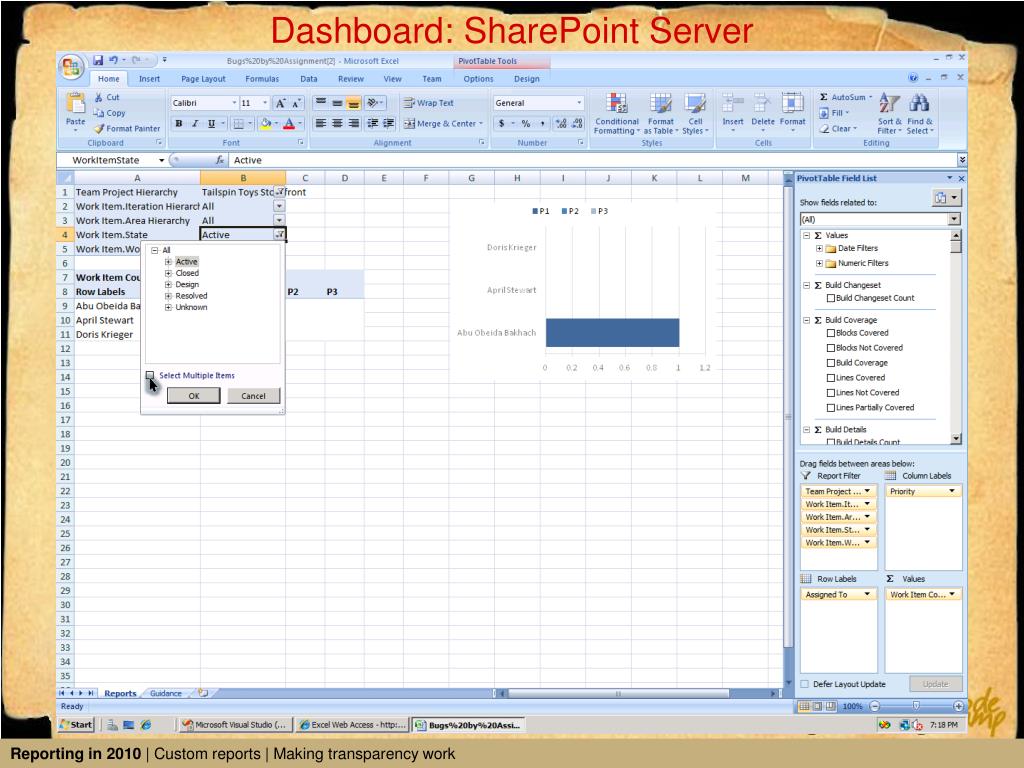Enable Defer Layout Update checkbox
Image resolution: width=1024 pixels, height=768 pixels.
(x=805, y=684)
